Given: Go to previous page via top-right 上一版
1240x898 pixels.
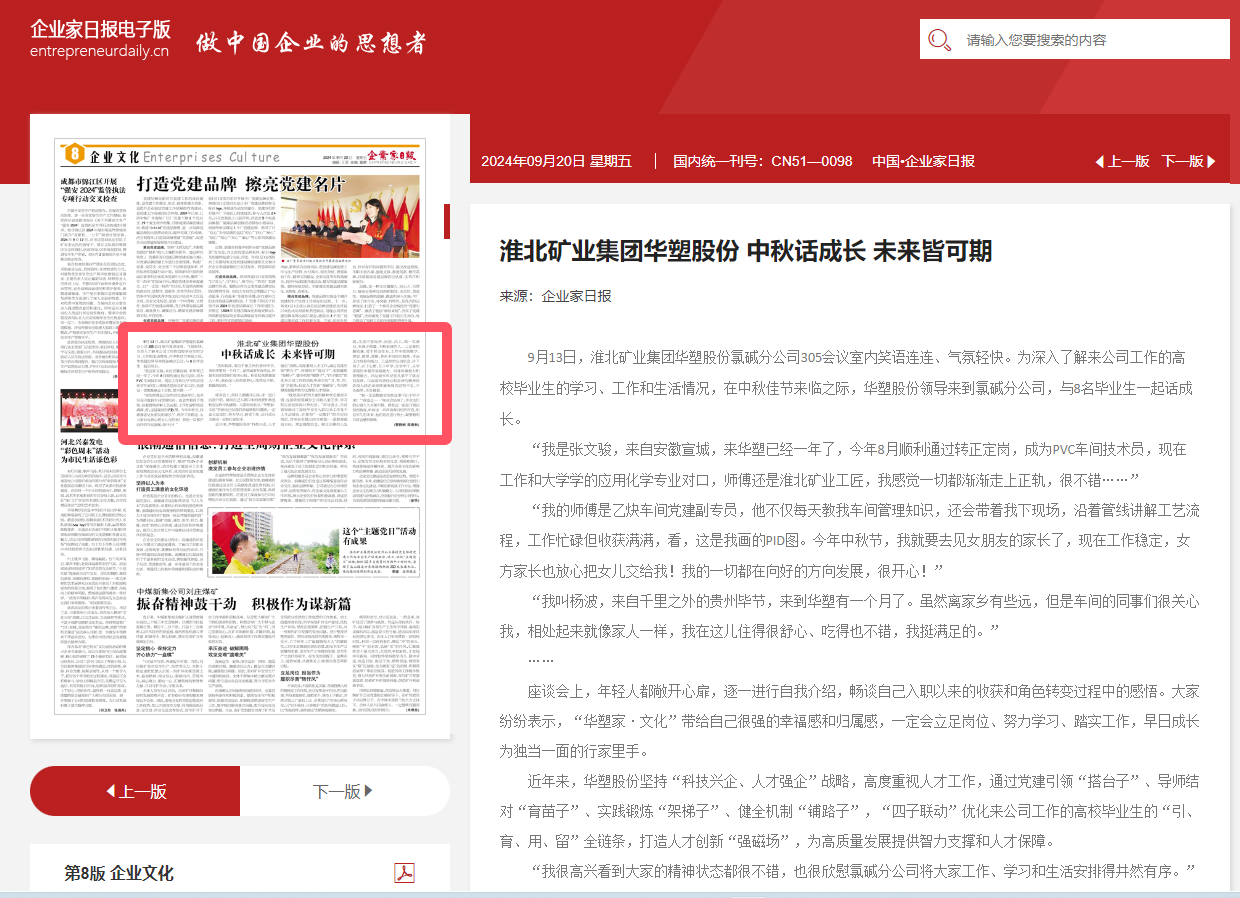Looking at the screenshot, I should pyautogui.click(x=1122, y=161).
